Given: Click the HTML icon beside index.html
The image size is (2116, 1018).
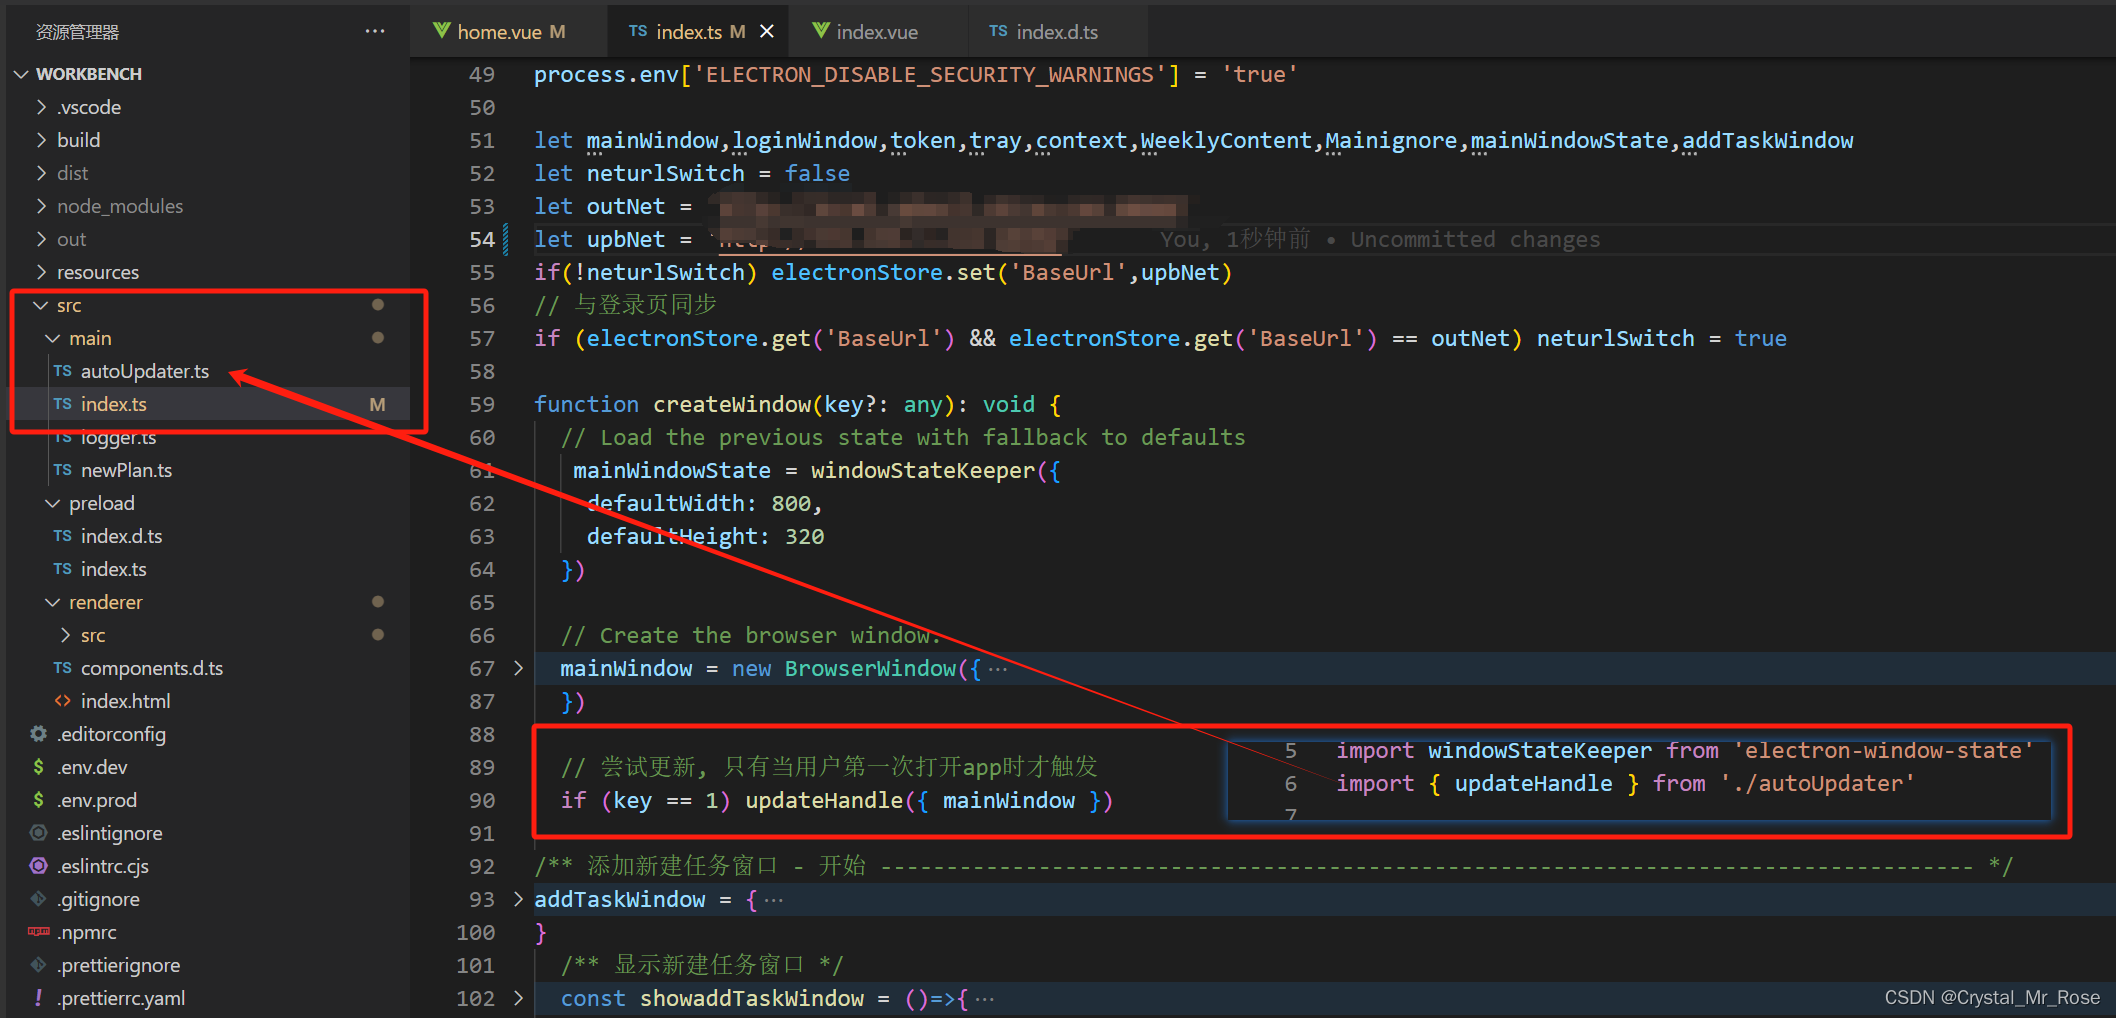Looking at the screenshot, I should (62, 700).
